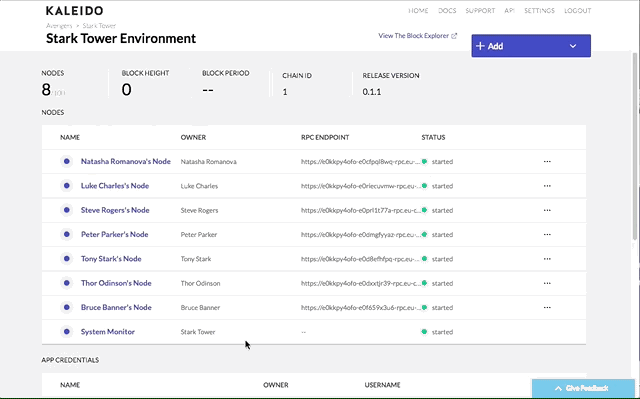The image size is (640, 399).
Task: Click the Luke Charles's Node row icon
Action: 66,186
